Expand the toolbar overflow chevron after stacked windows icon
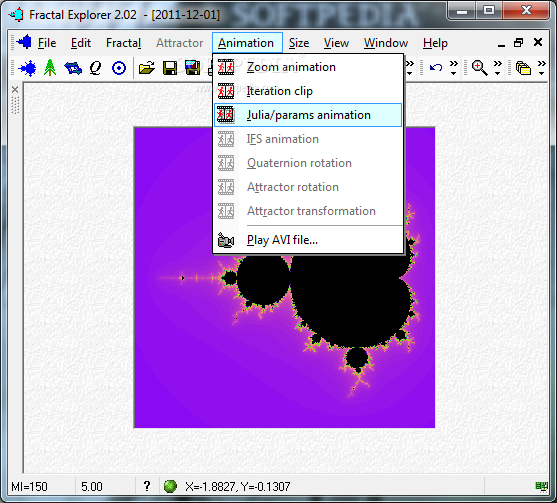This screenshot has width=557, height=503. click(x=541, y=67)
